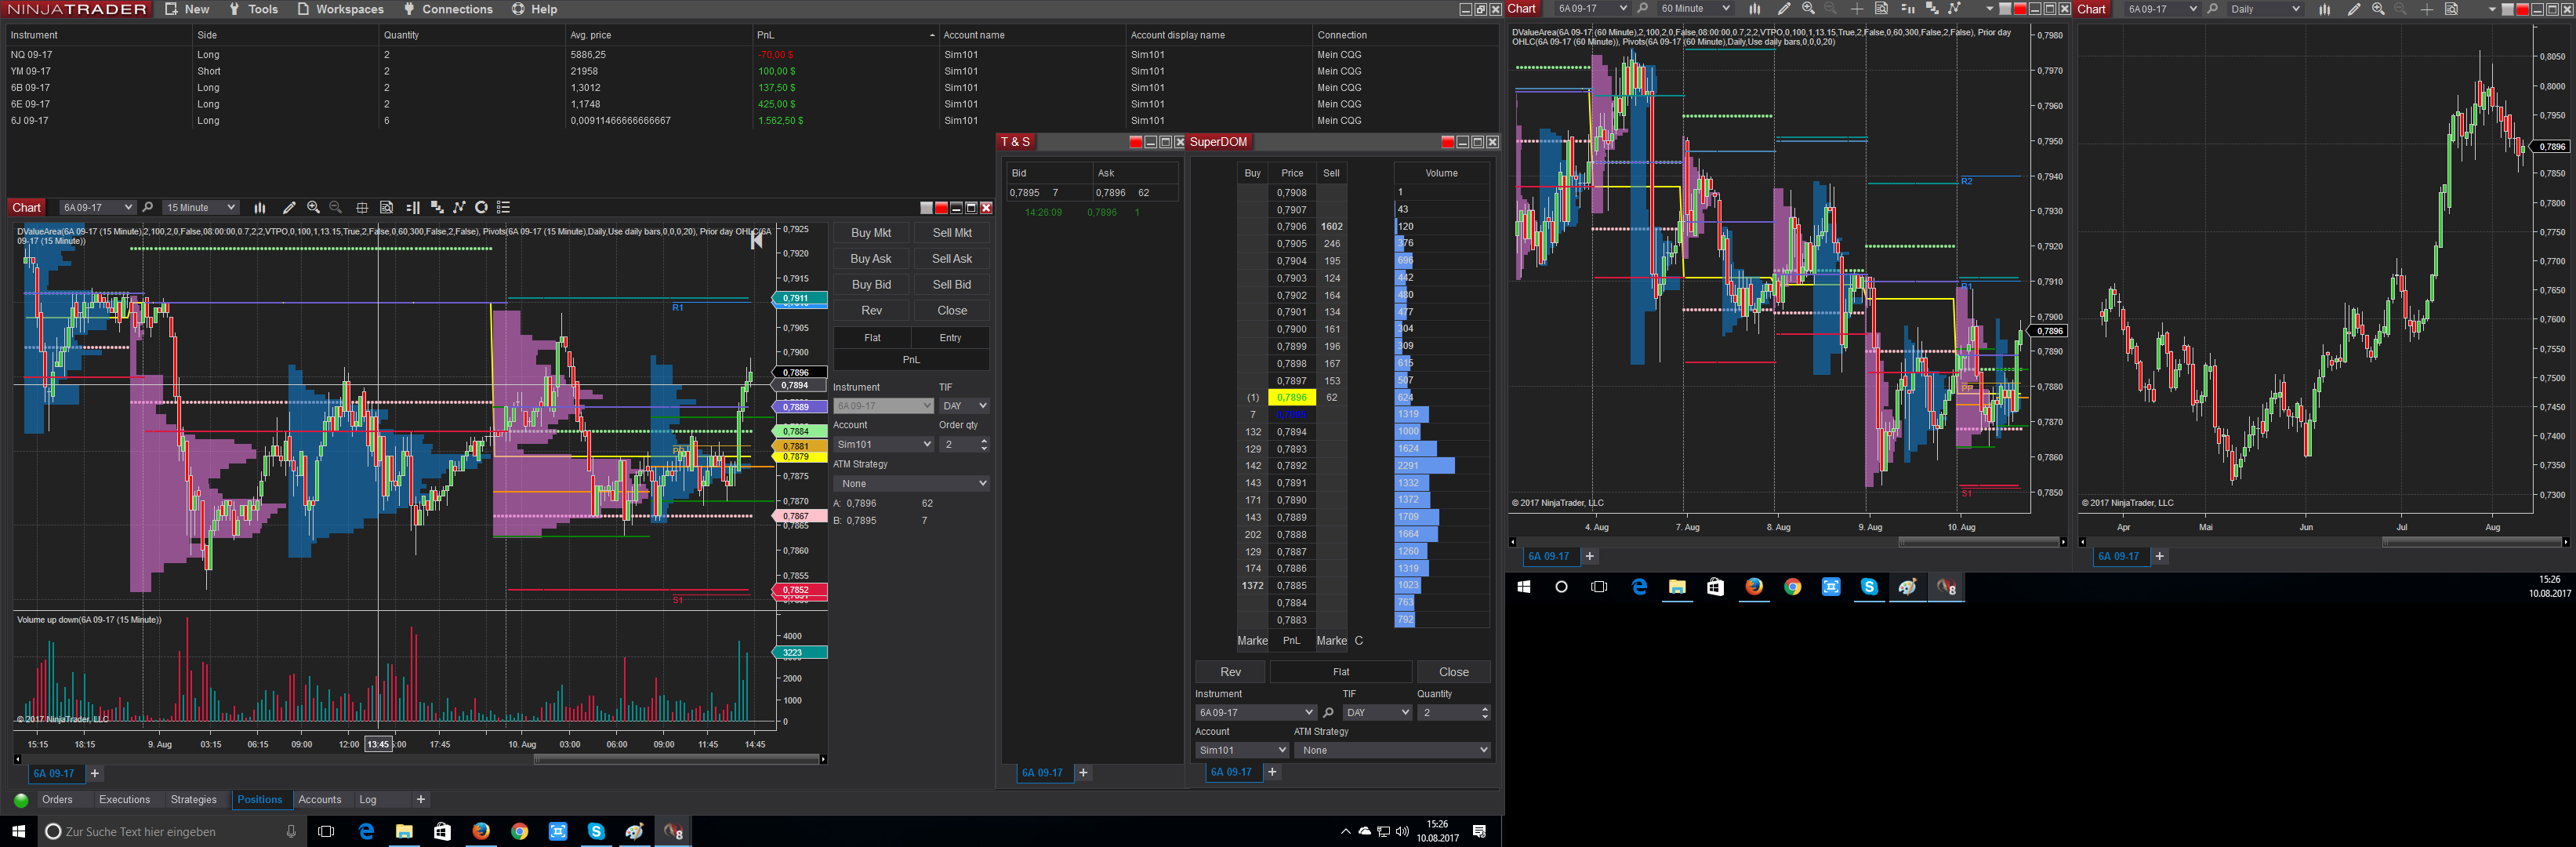The width and height of the screenshot is (2576, 847).
Task: Click the Sell Bid button
Action: (x=952, y=284)
